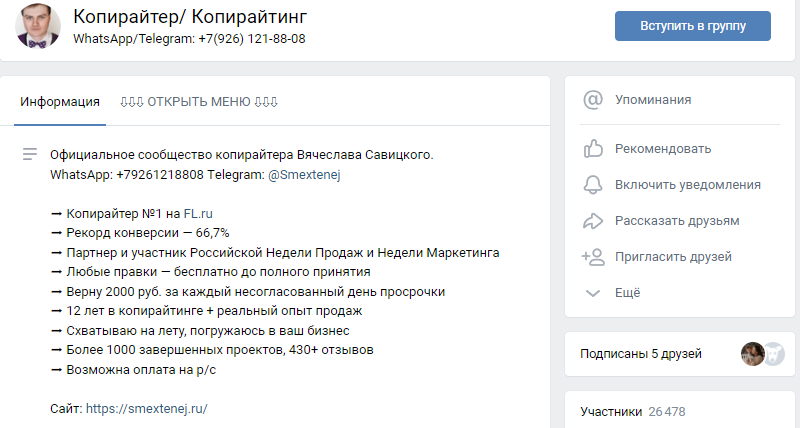Select Рассказать друзьям option
Viewport: 800px width, 428px height.
[x=677, y=221]
